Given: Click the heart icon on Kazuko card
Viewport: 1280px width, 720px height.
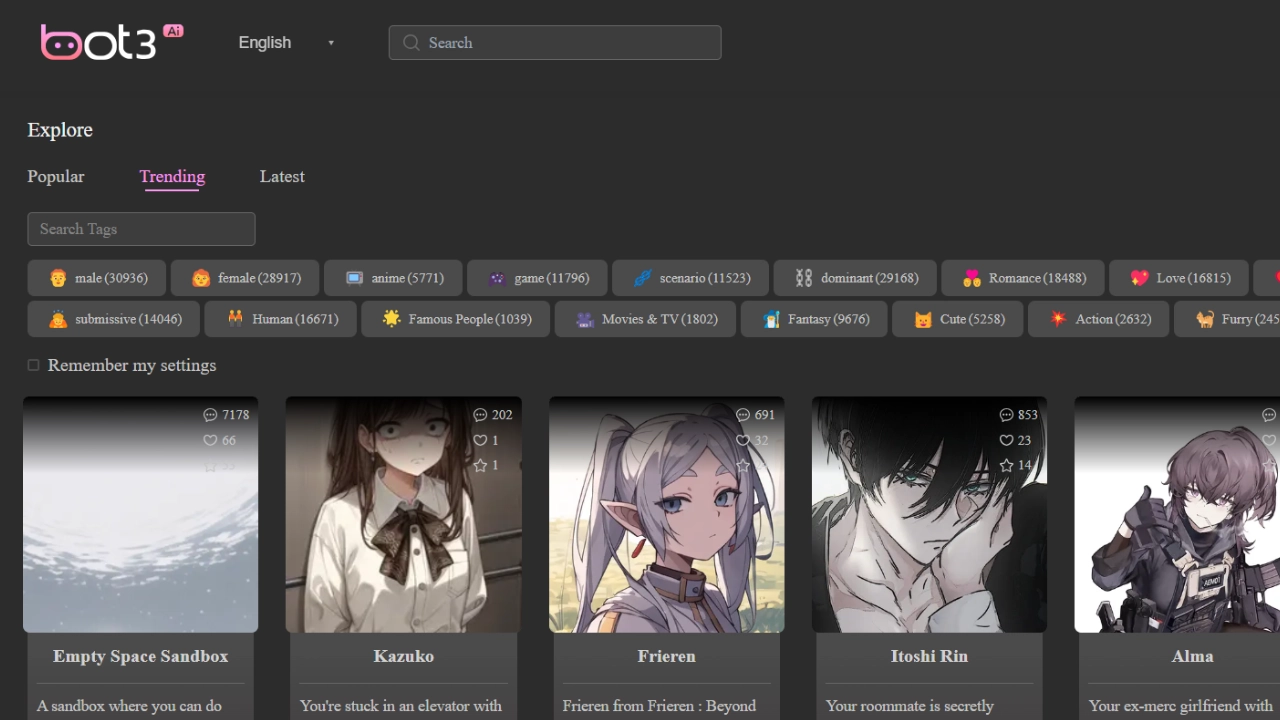Looking at the screenshot, I should (480, 440).
